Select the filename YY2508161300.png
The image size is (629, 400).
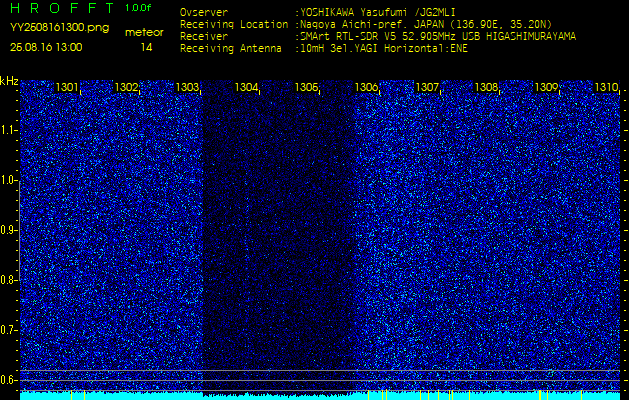coord(59,28)
